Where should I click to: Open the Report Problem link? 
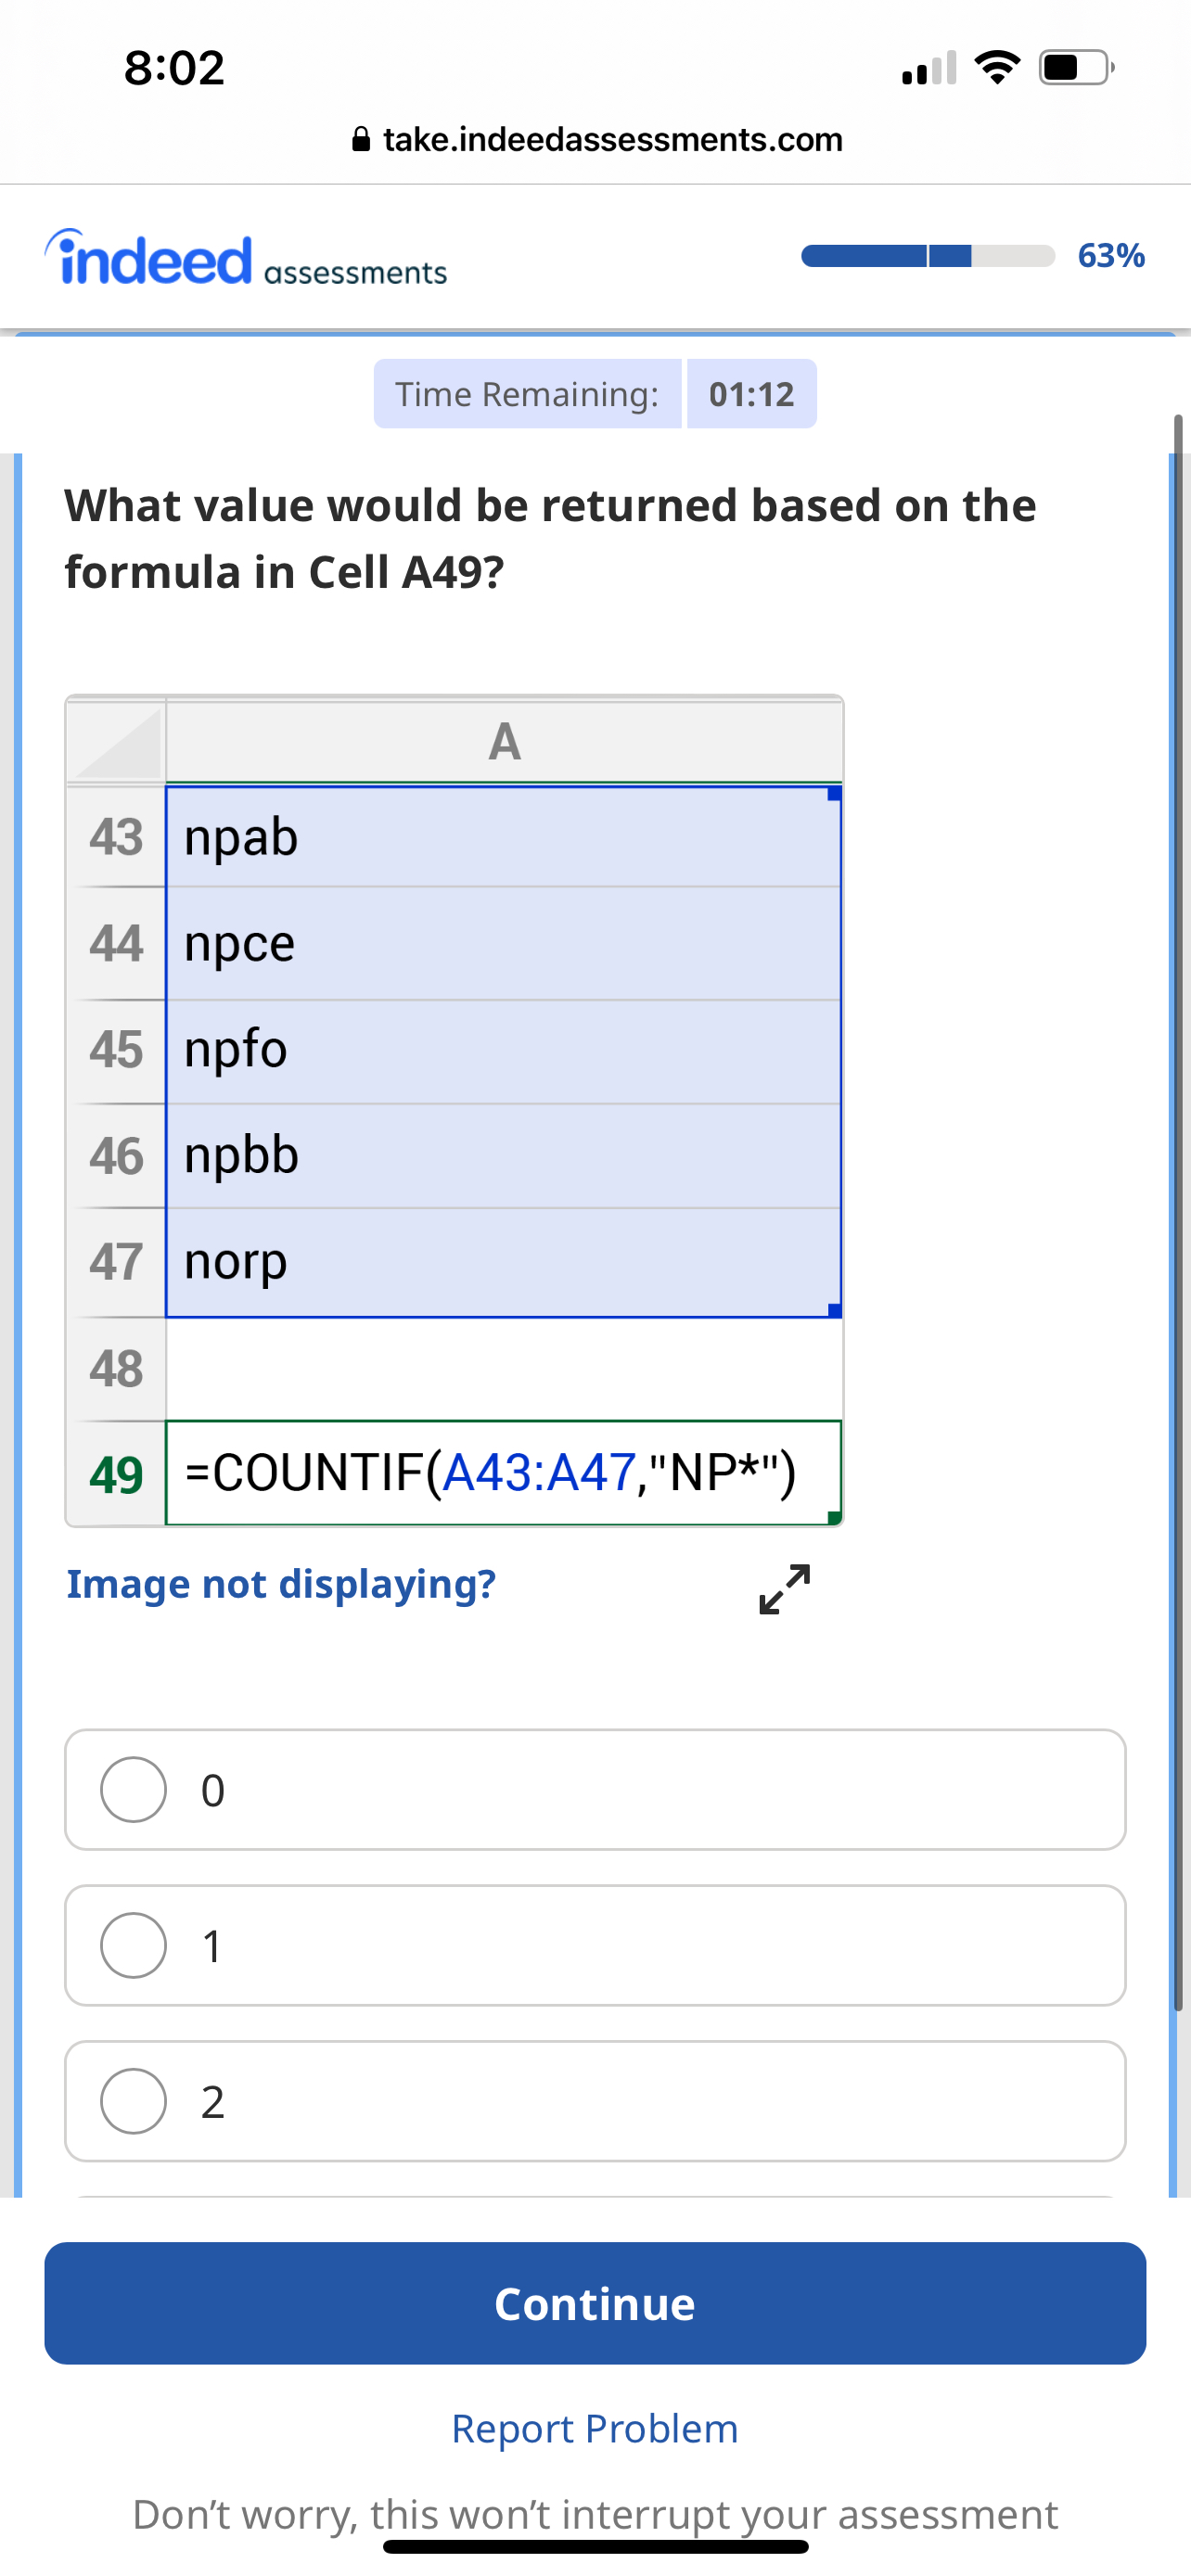[595, 2428]
